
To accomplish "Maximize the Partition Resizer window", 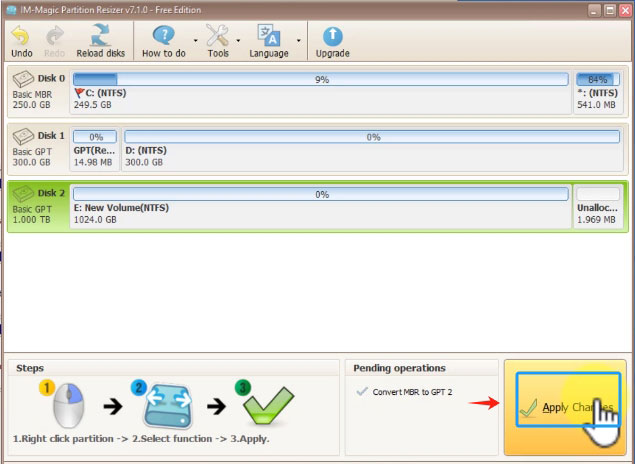I will [x=610, y=11].
